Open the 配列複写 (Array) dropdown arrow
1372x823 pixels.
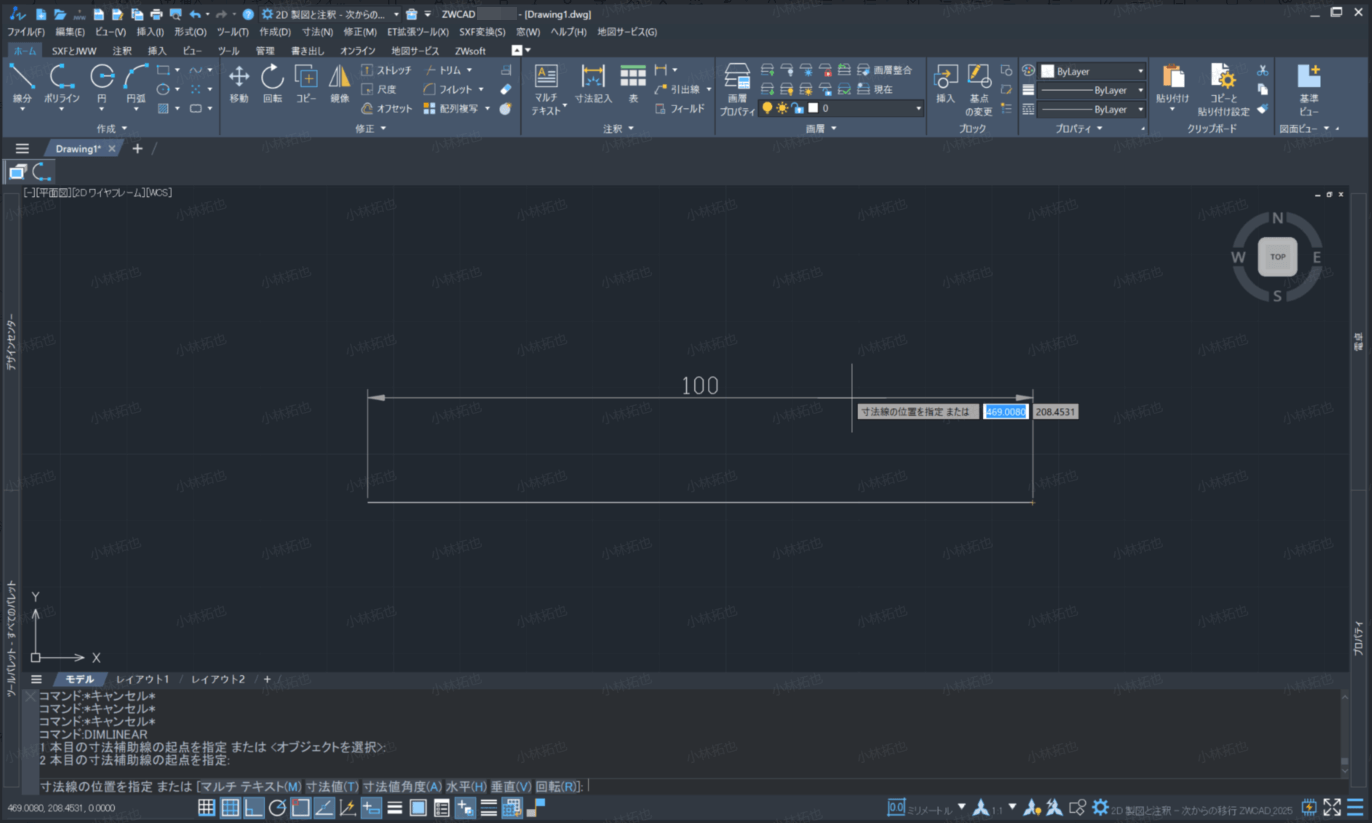tap(488, 108)
